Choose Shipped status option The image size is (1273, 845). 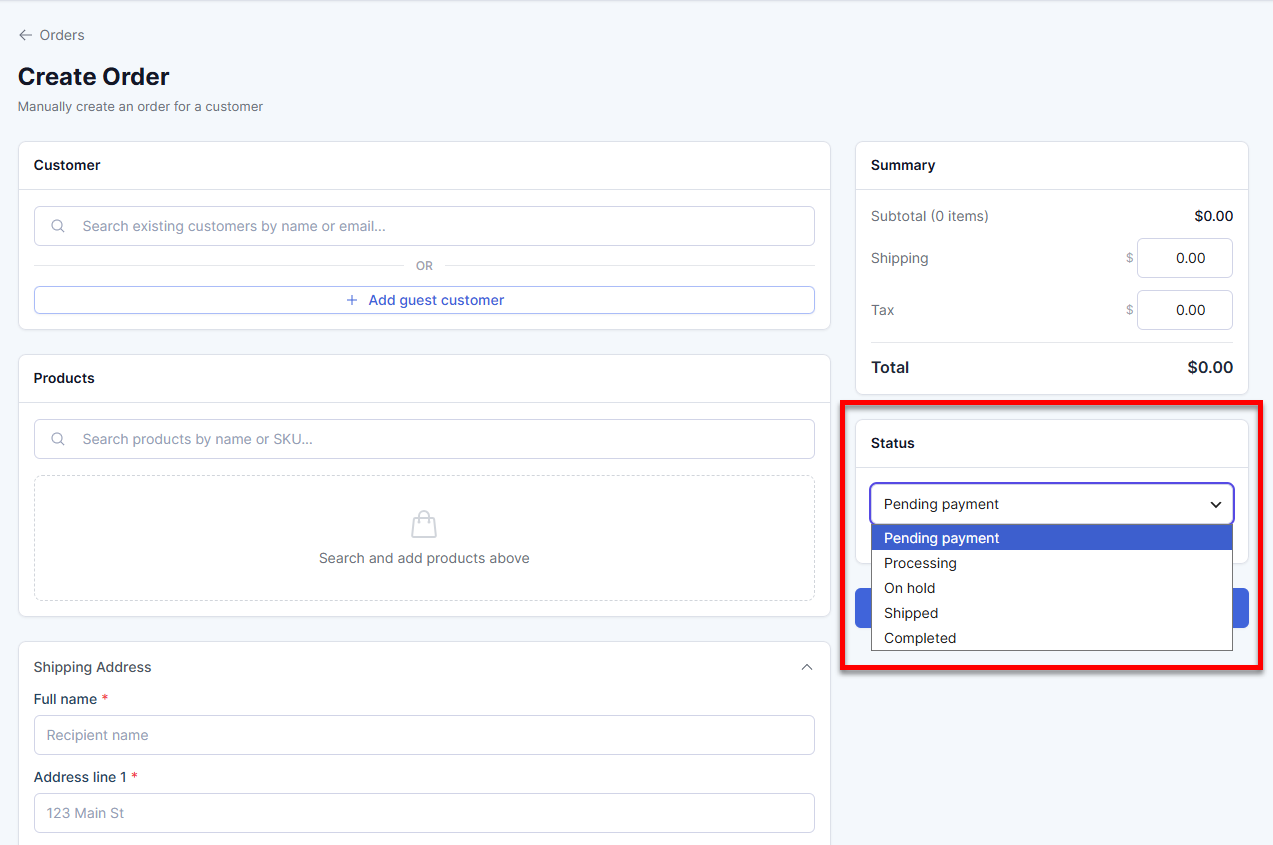pos(1052,613)
